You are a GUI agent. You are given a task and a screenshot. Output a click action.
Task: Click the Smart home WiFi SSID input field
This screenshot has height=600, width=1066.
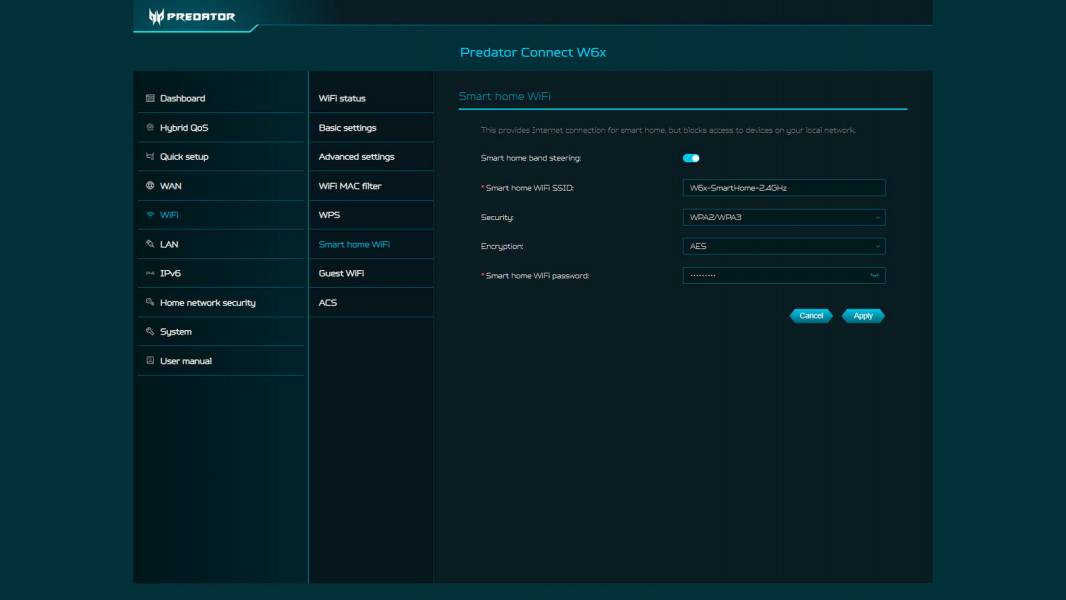point(783,187)
